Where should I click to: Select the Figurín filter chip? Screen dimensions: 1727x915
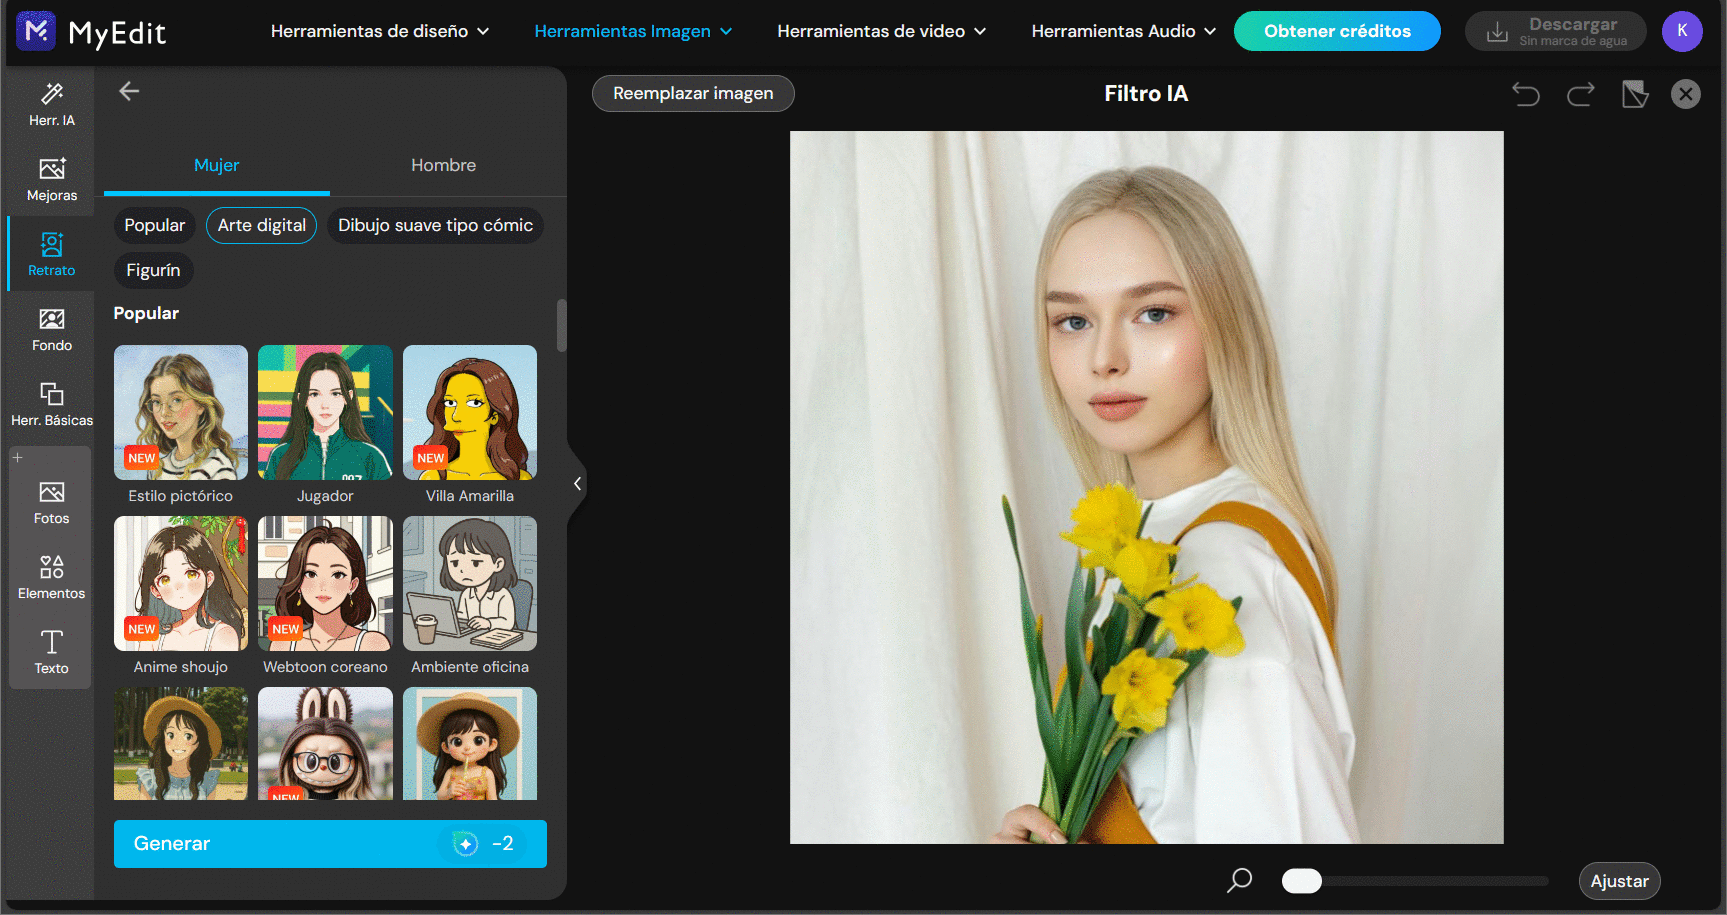[153, 271]
